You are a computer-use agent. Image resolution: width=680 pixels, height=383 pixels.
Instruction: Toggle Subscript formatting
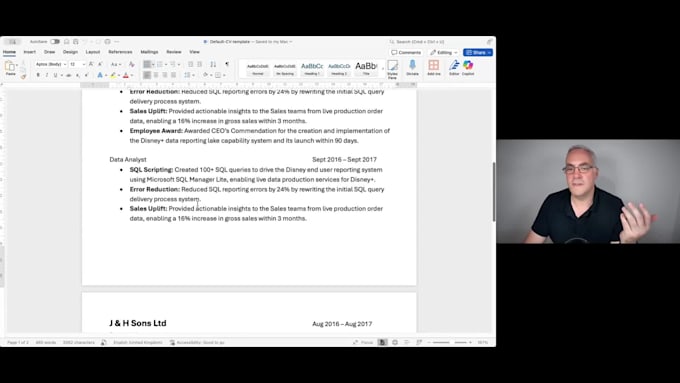[78, 75]
